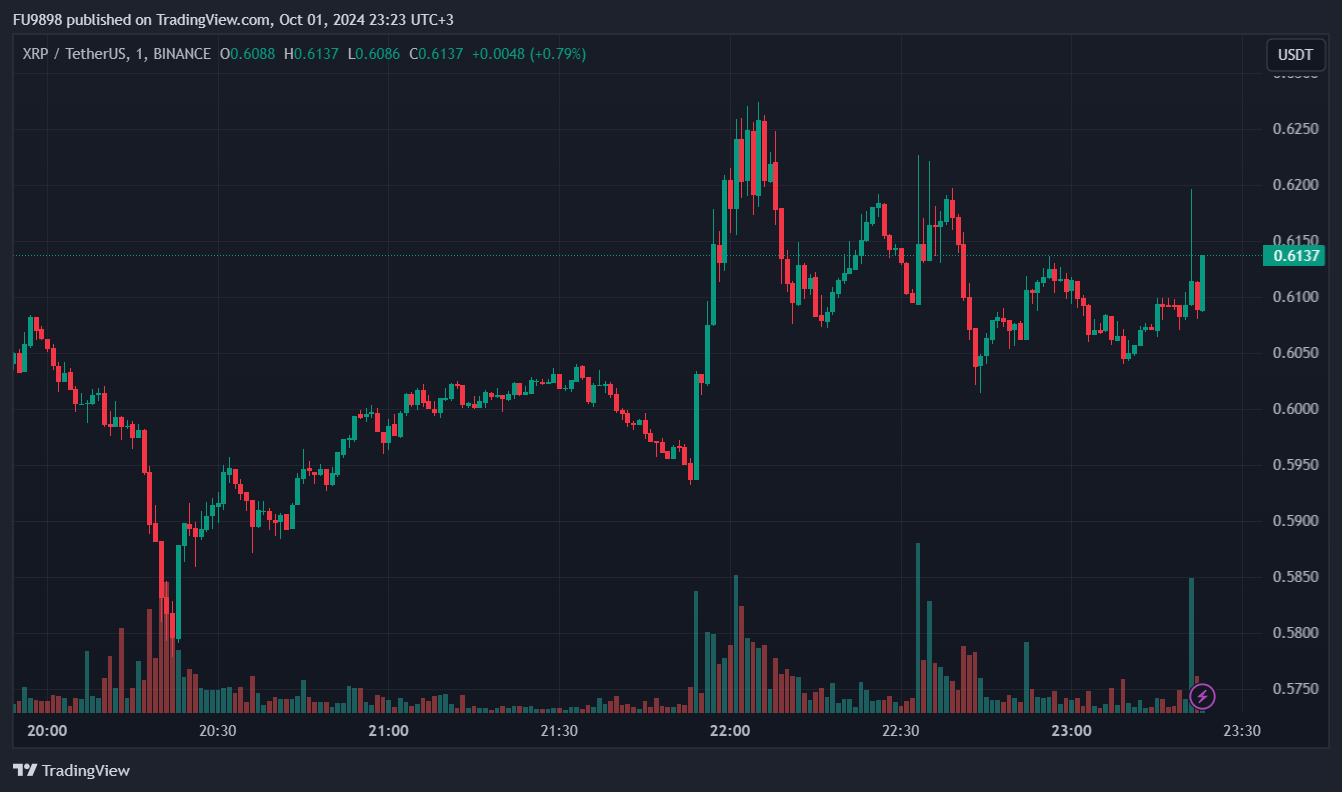Click the TradingView wordmark at bottom left
The width and height of the screenshot is (1342, 792).
click(86, 771)
